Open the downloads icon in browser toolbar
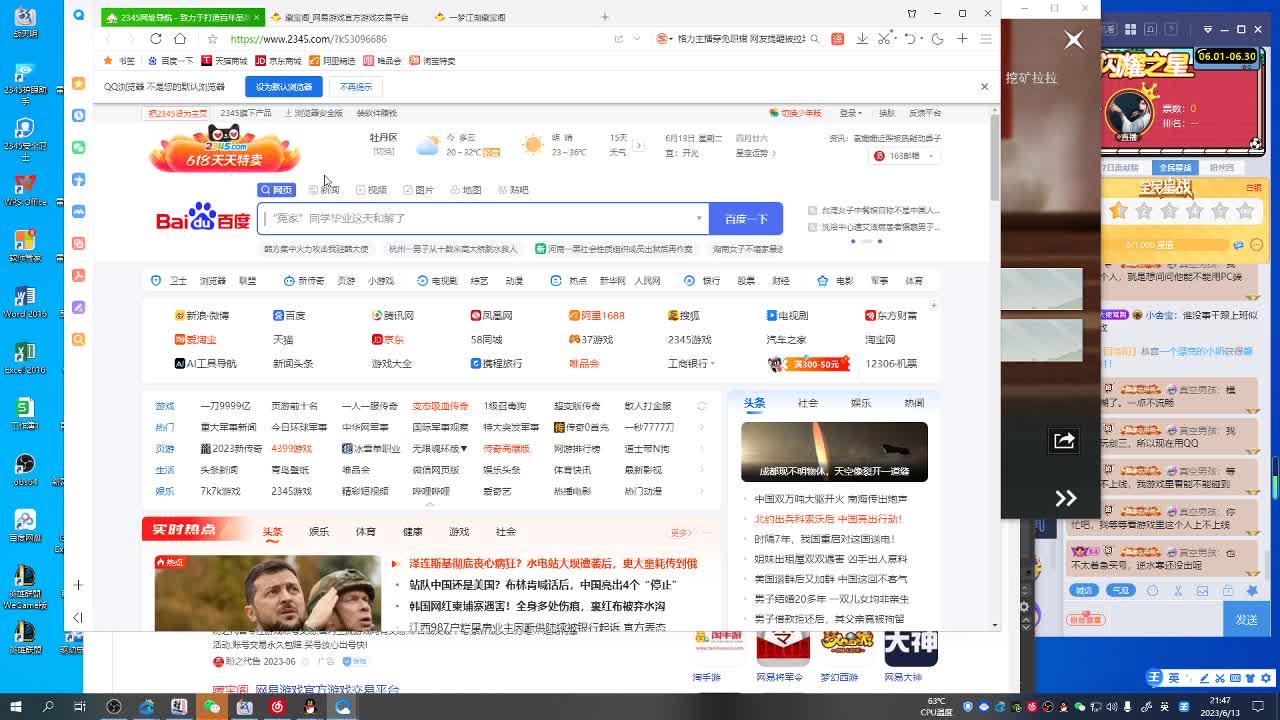The image size is (1280, 720). click(862, 38)
